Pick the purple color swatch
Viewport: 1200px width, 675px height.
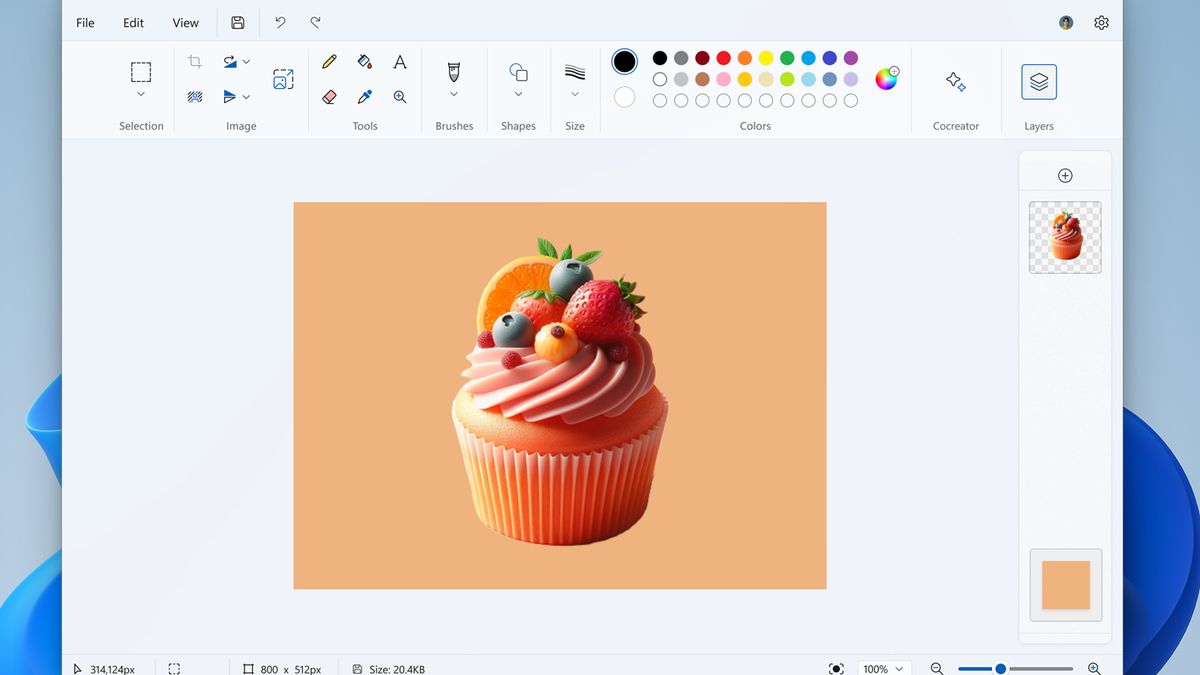click(851, 58)
